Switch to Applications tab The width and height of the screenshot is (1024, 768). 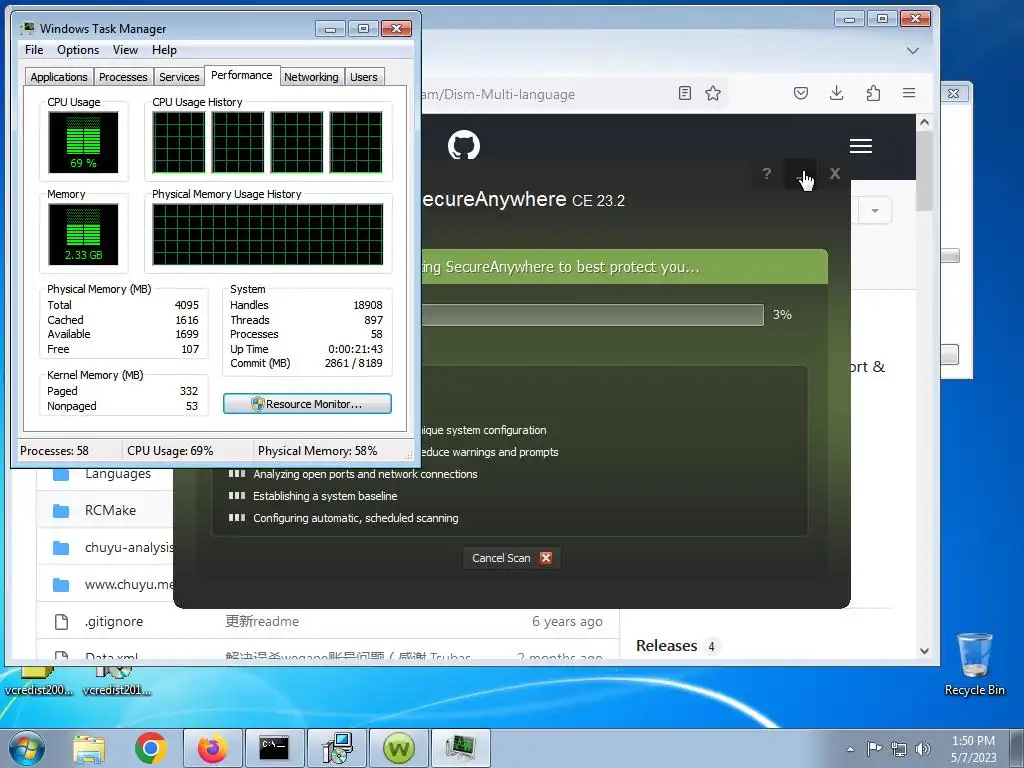pos(59,77)
